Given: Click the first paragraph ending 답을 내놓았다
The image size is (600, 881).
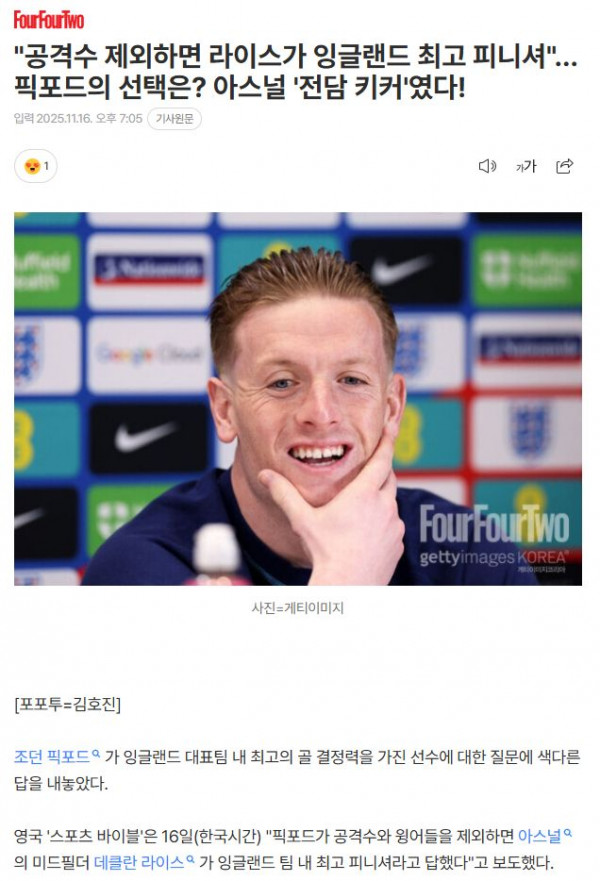Looking at the screenshot, I should [x=297, y=770].
